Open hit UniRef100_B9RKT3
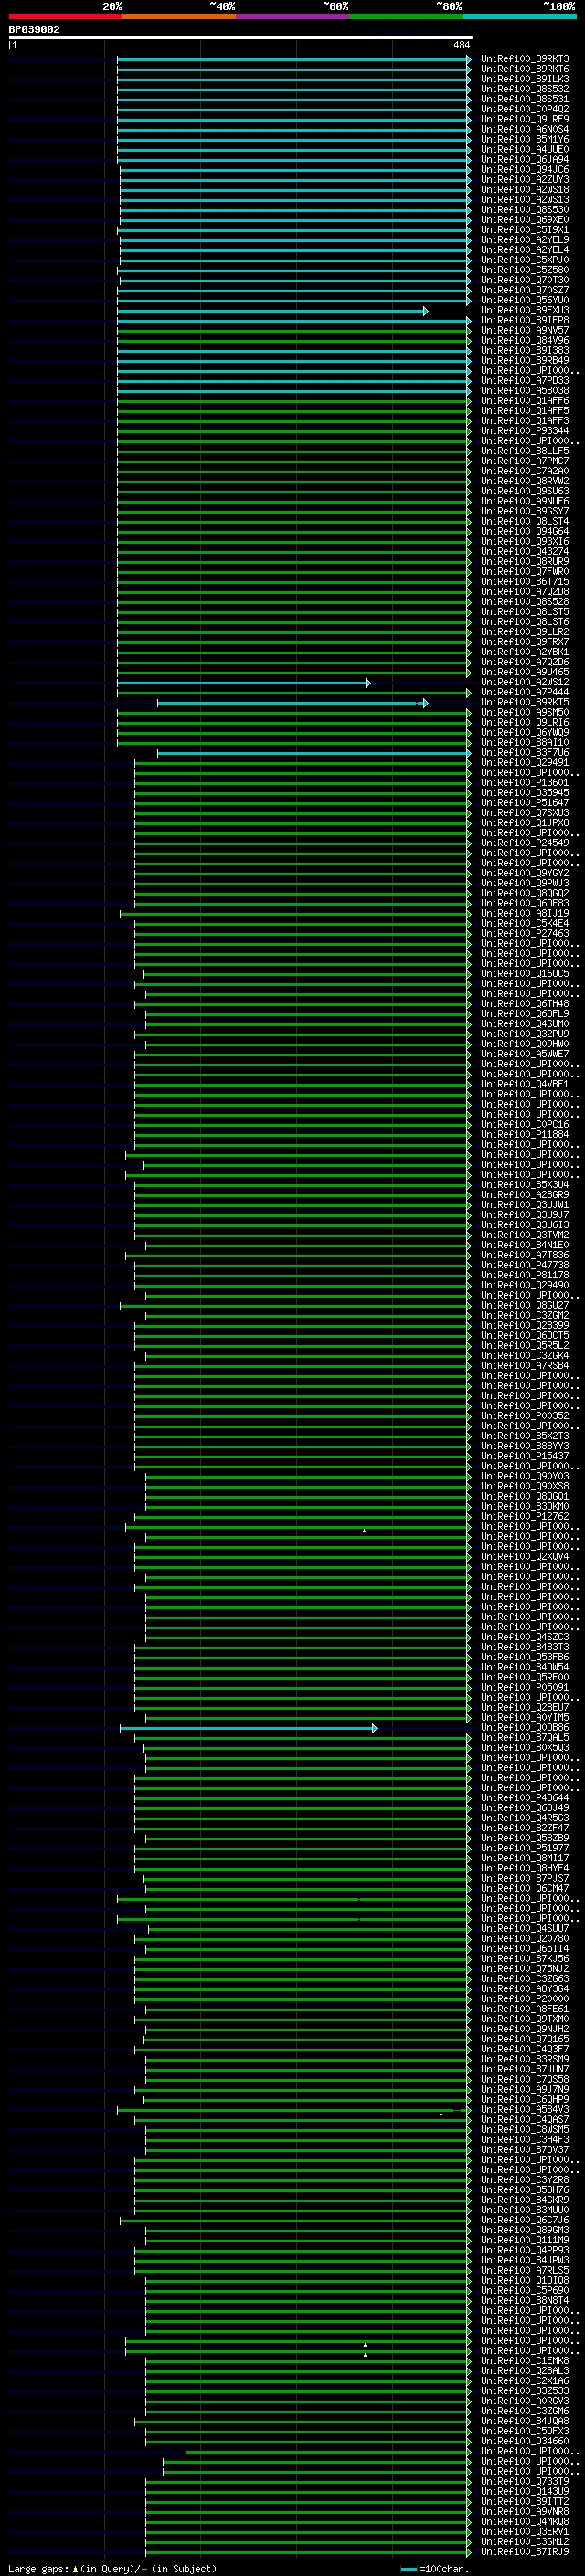This screenshot has width=585, height=2576. 525,59
